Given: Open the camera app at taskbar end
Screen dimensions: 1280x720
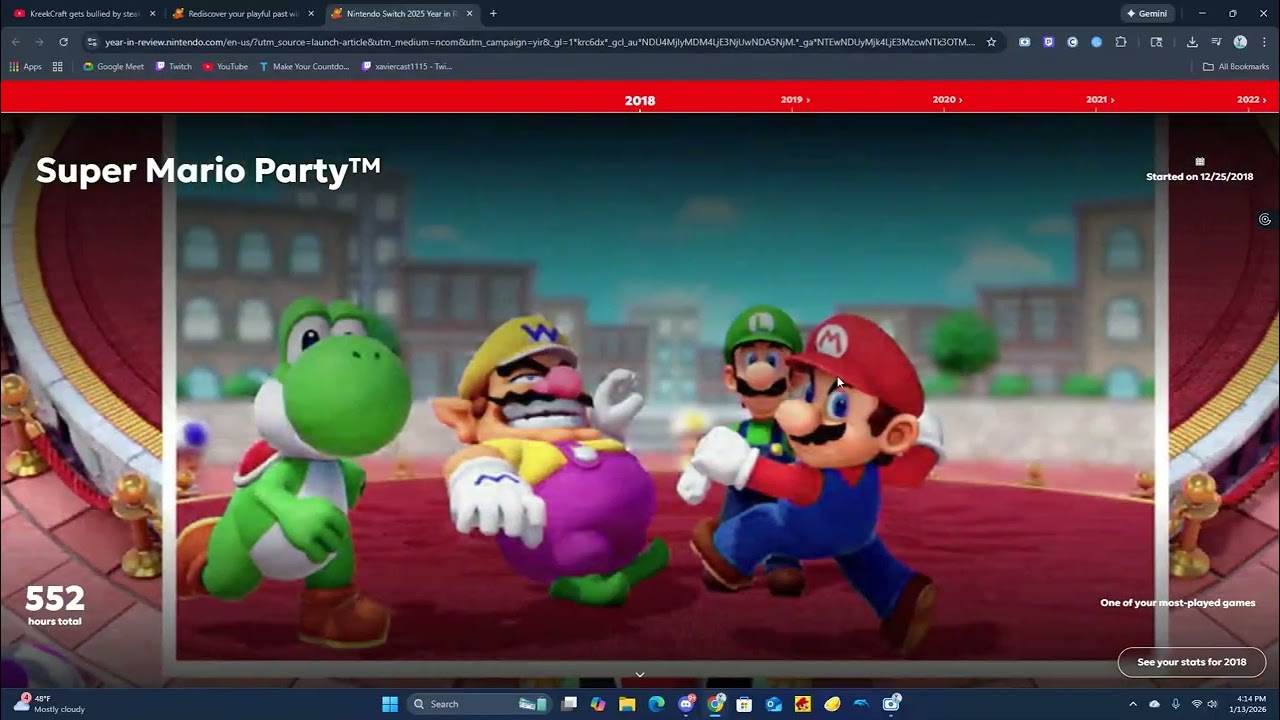Looking at the screenshot, I should (x=891, y=703).
